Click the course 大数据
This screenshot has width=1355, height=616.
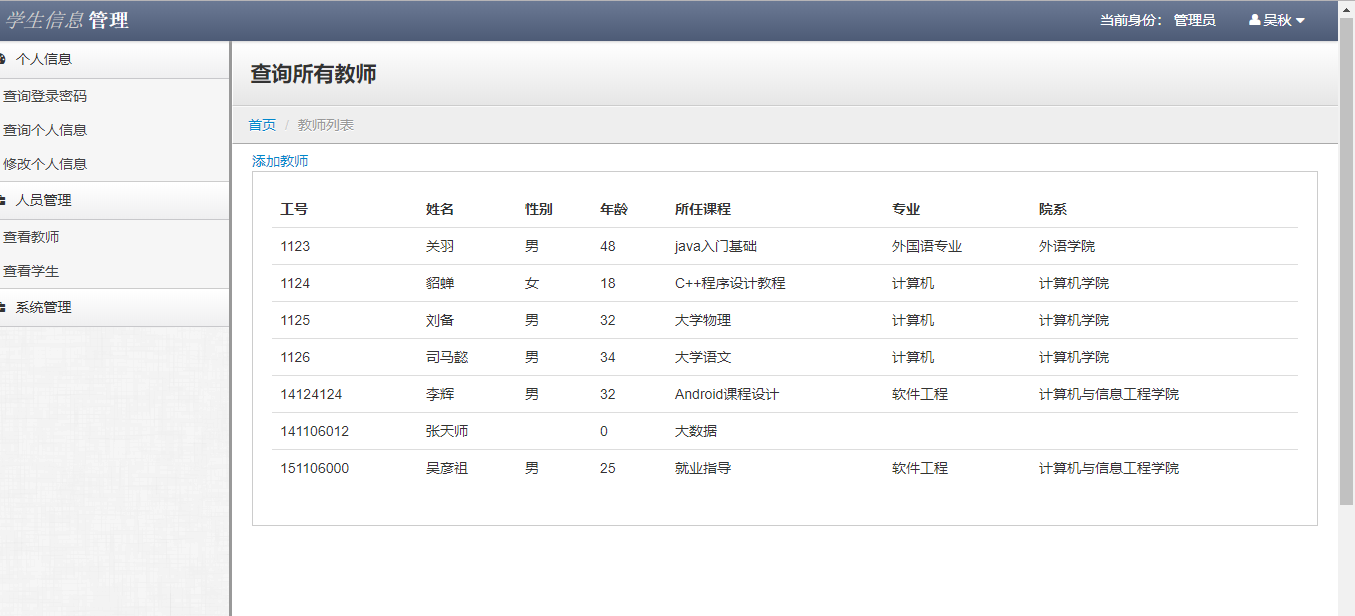coord(696,431)
